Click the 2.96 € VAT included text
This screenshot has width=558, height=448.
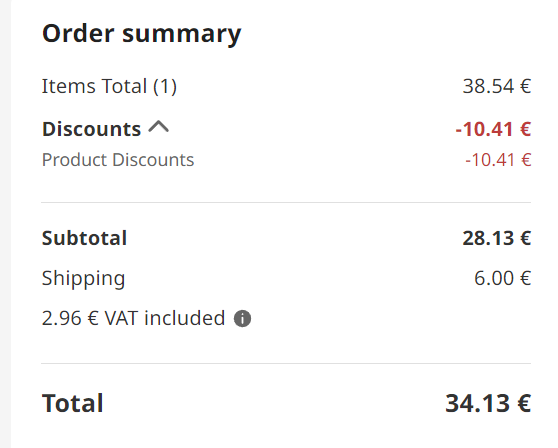tap(133, 318)
